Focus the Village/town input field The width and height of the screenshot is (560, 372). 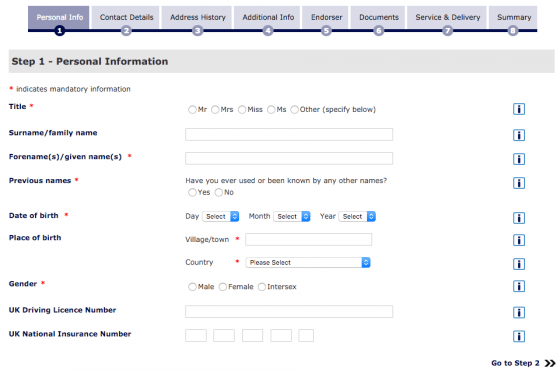tap(309, 239)
